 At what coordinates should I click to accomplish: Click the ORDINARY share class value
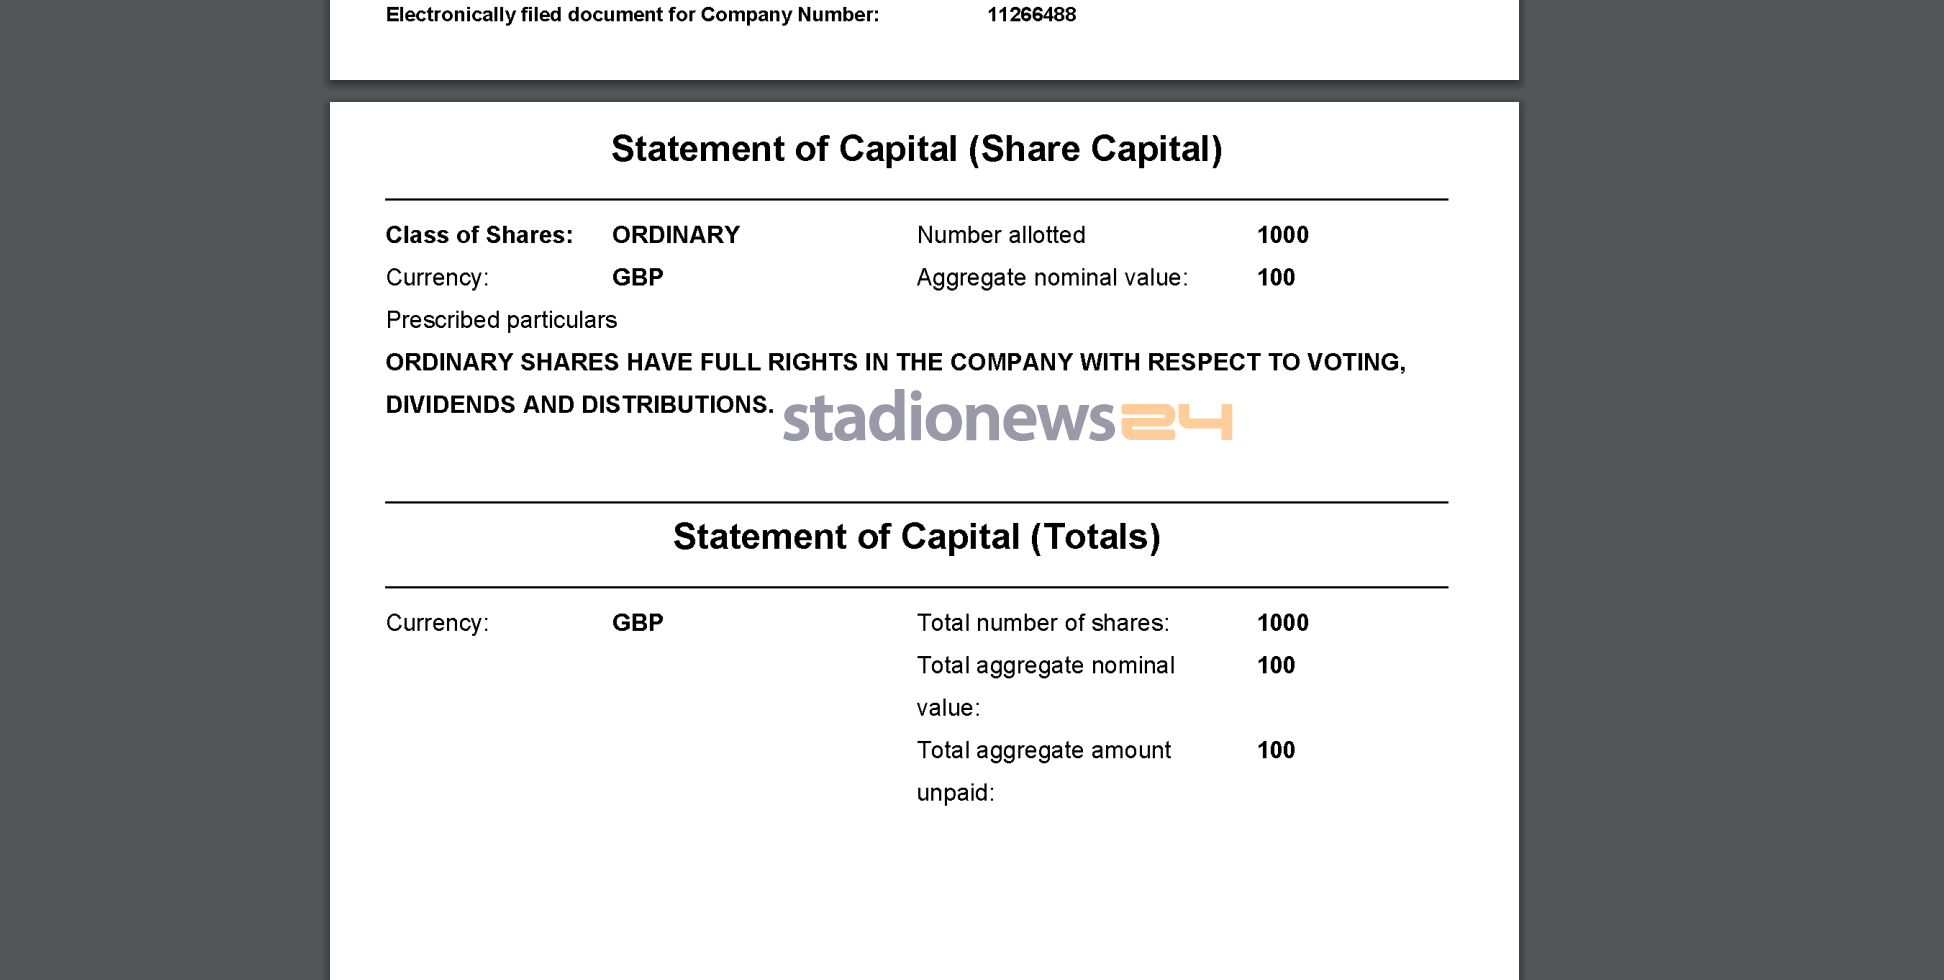point(675,235)
